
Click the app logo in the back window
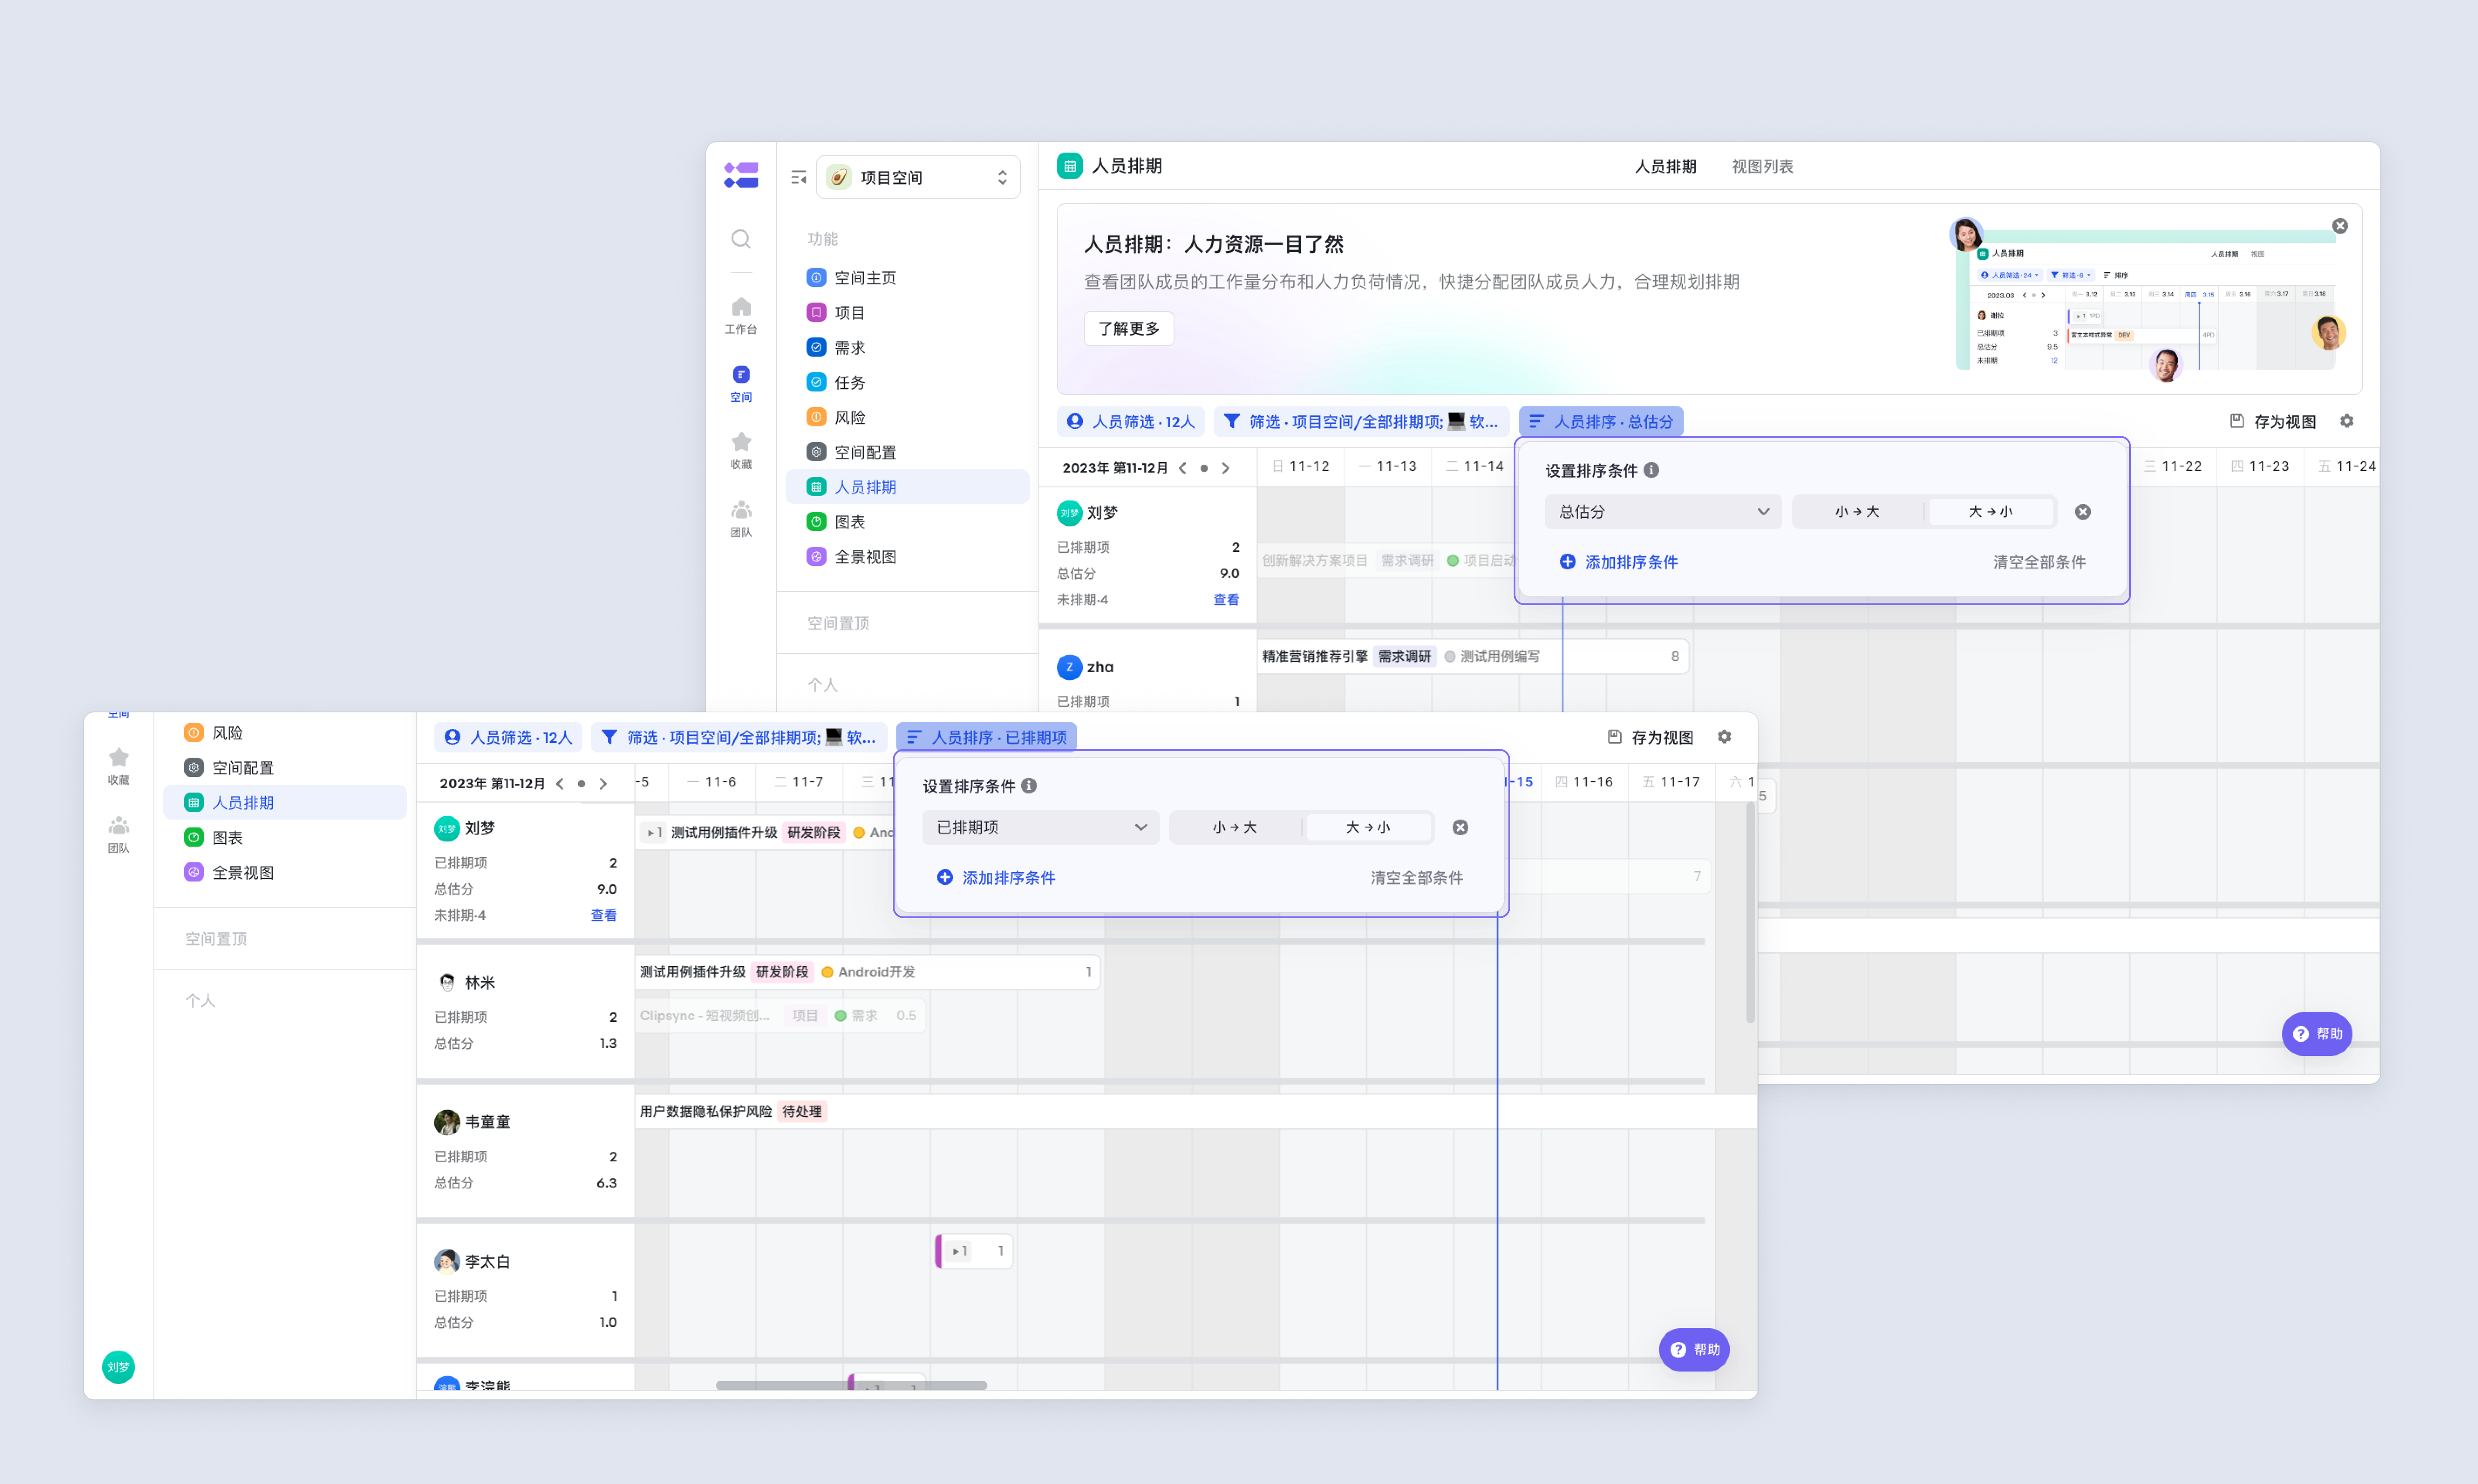pyautogui.click(x=741, y=175)
